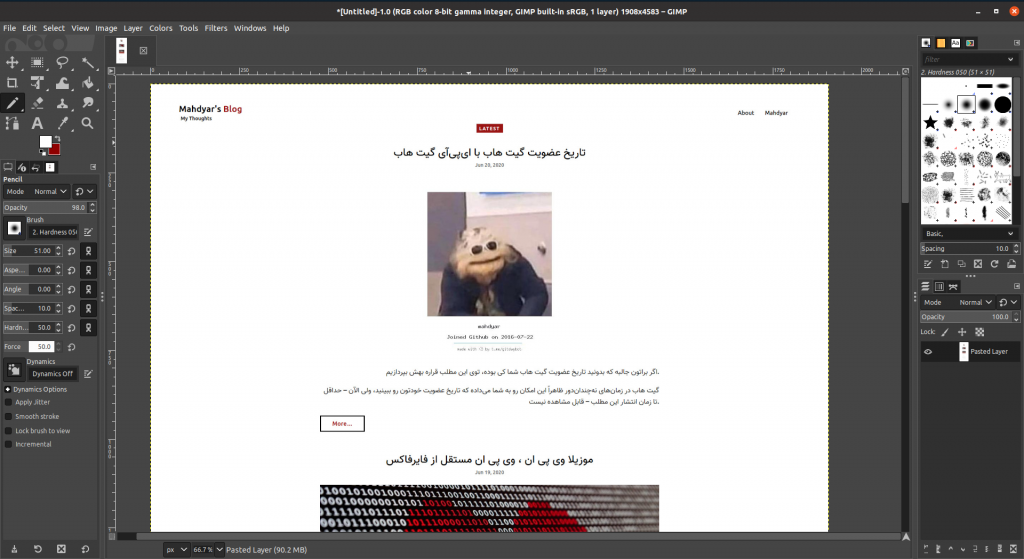Select the large solid round brush
Viewport: 1024px width, 559px height.
pos(1003,104)
